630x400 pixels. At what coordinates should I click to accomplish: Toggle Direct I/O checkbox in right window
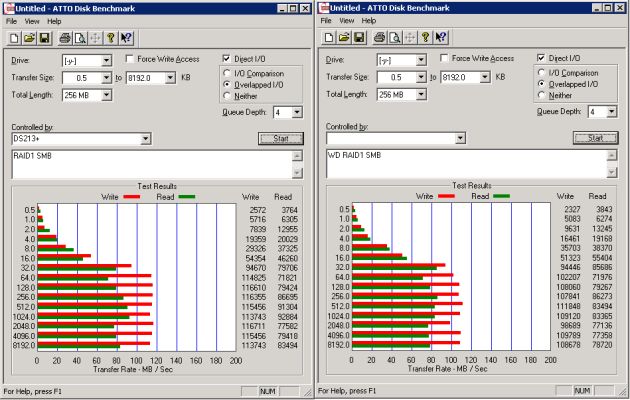(x=541, y=58)
